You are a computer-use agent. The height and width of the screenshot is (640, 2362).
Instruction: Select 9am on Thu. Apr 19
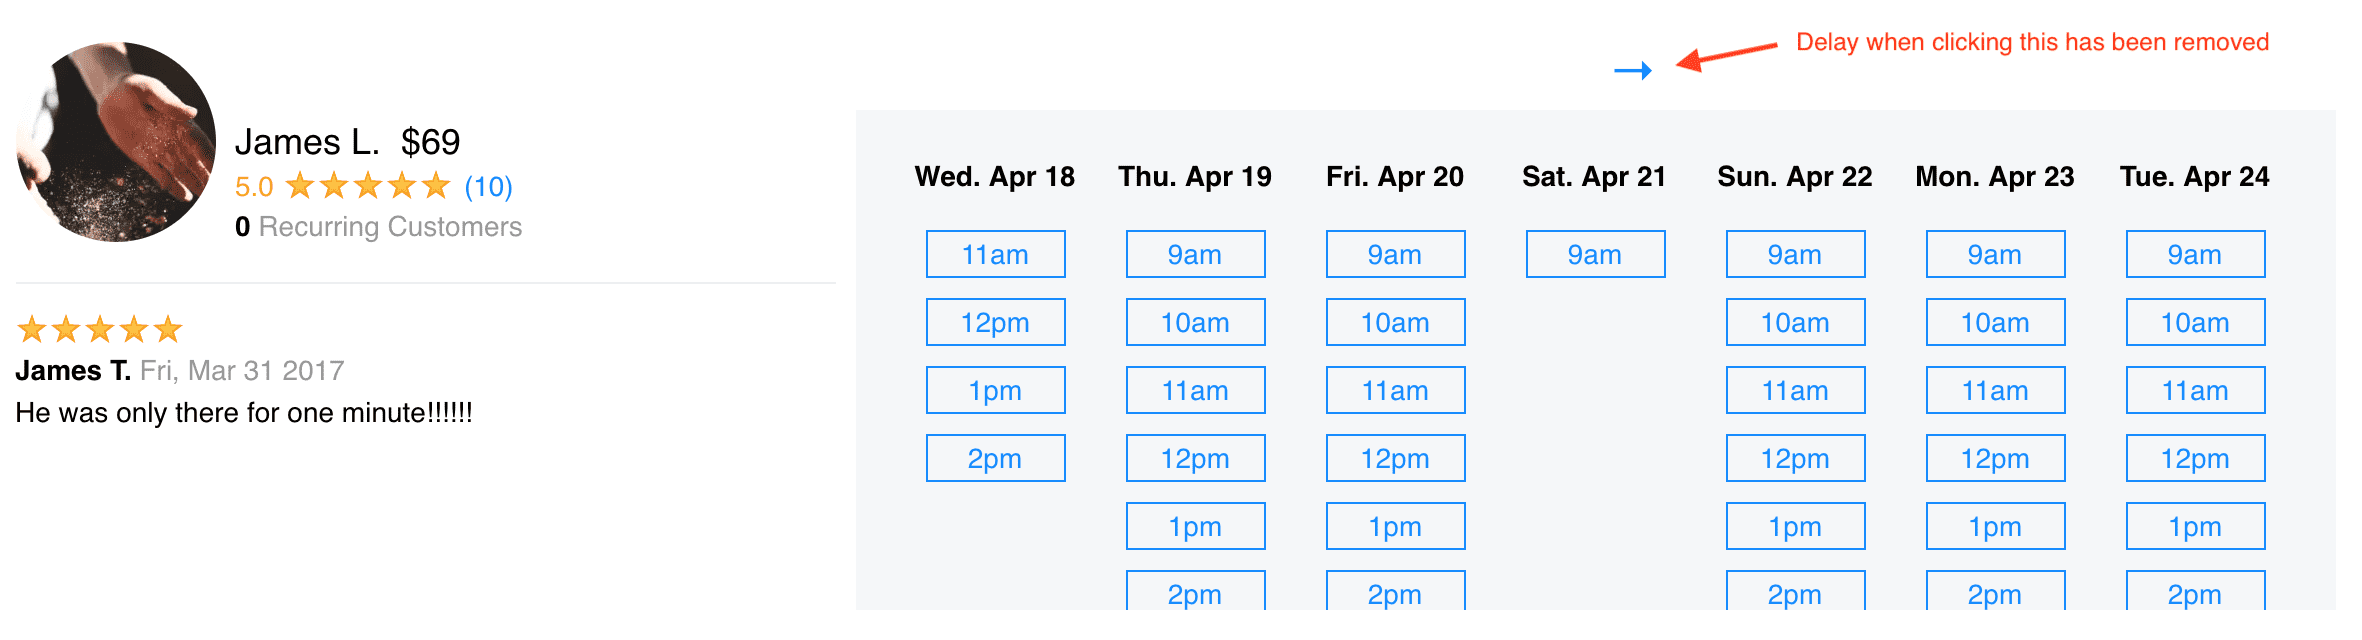point(1195,255)
